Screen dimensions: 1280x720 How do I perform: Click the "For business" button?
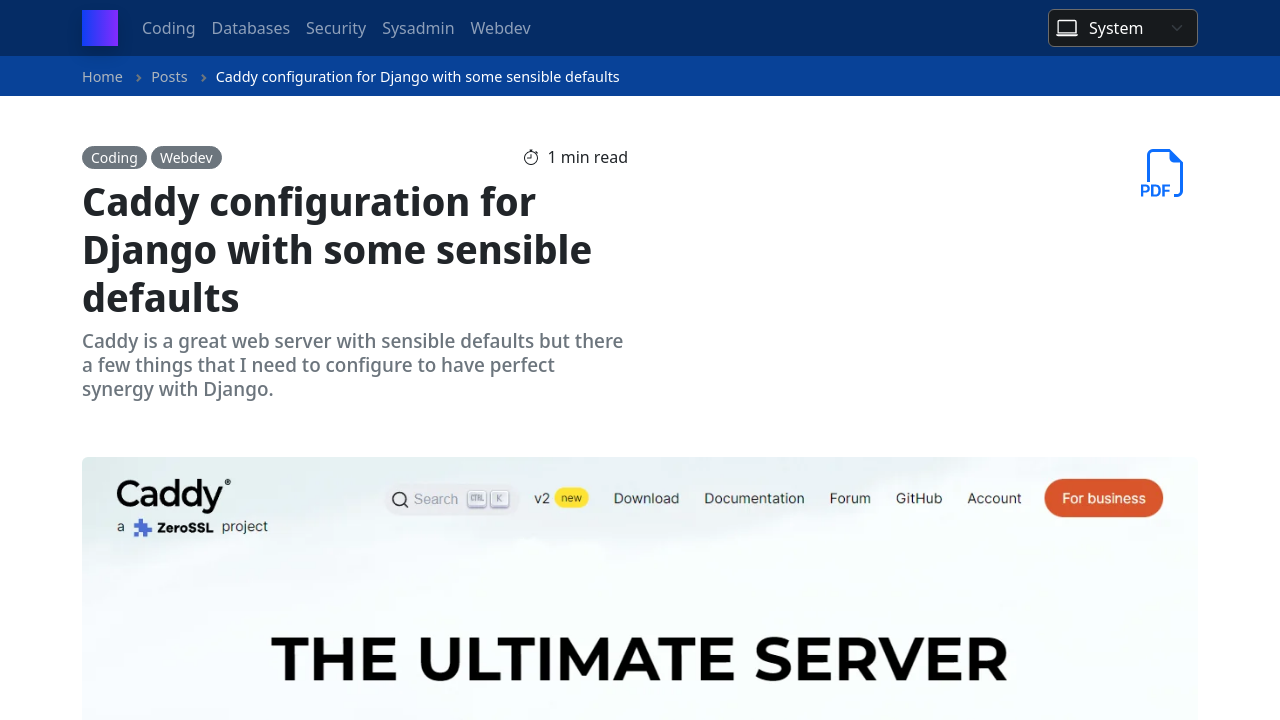click(x=1103, y=498)
